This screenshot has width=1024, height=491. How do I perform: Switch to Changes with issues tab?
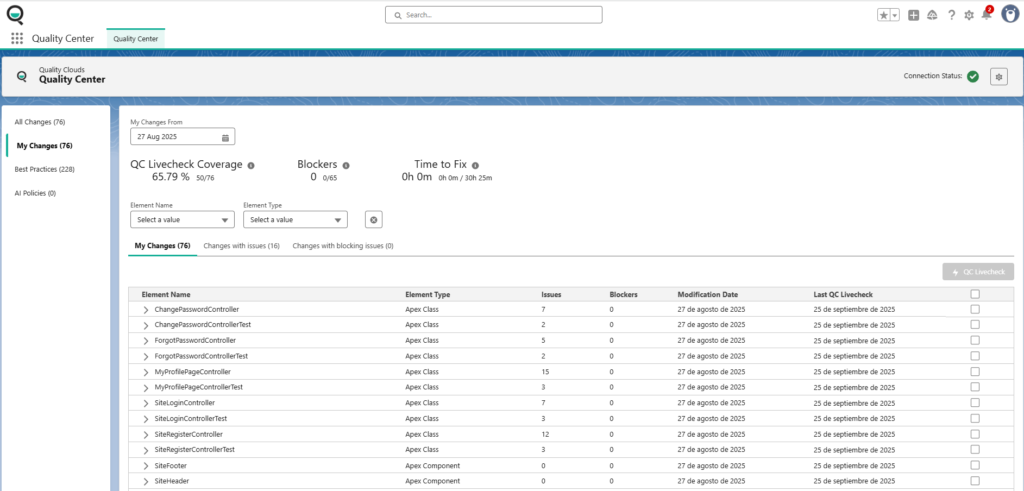tap(241, 245)
